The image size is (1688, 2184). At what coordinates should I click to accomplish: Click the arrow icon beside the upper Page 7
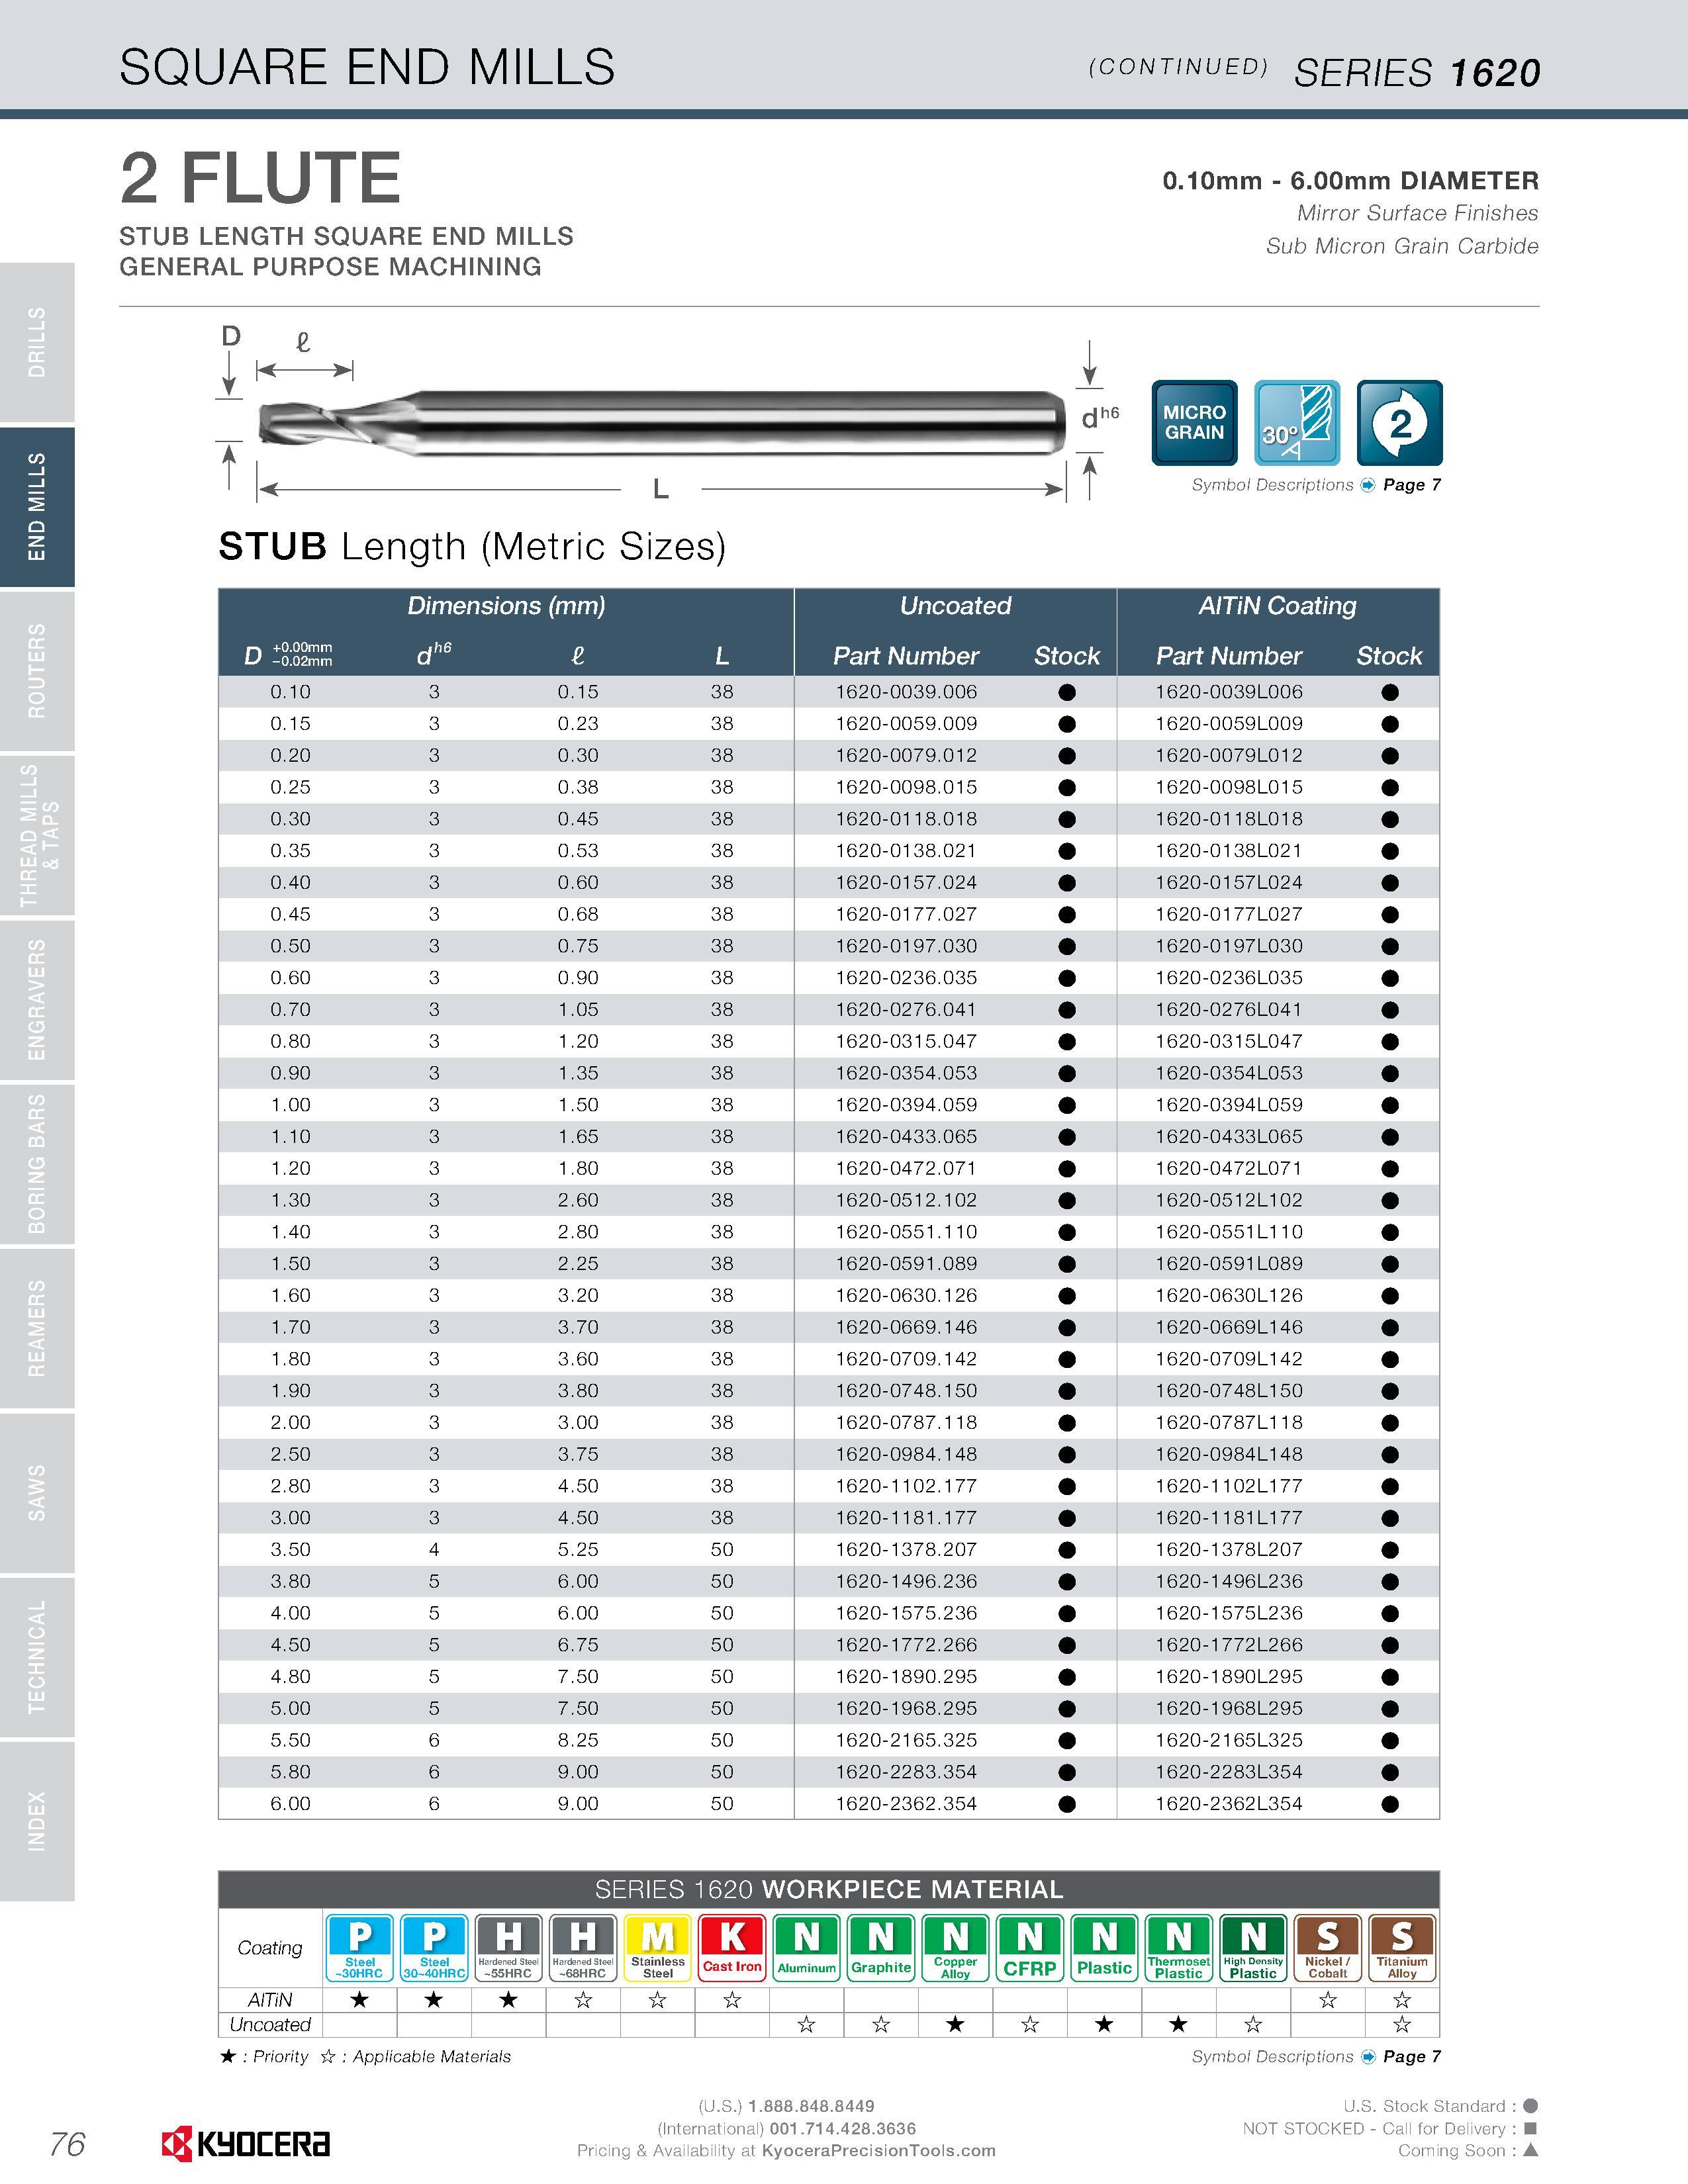pos(1368,485)
